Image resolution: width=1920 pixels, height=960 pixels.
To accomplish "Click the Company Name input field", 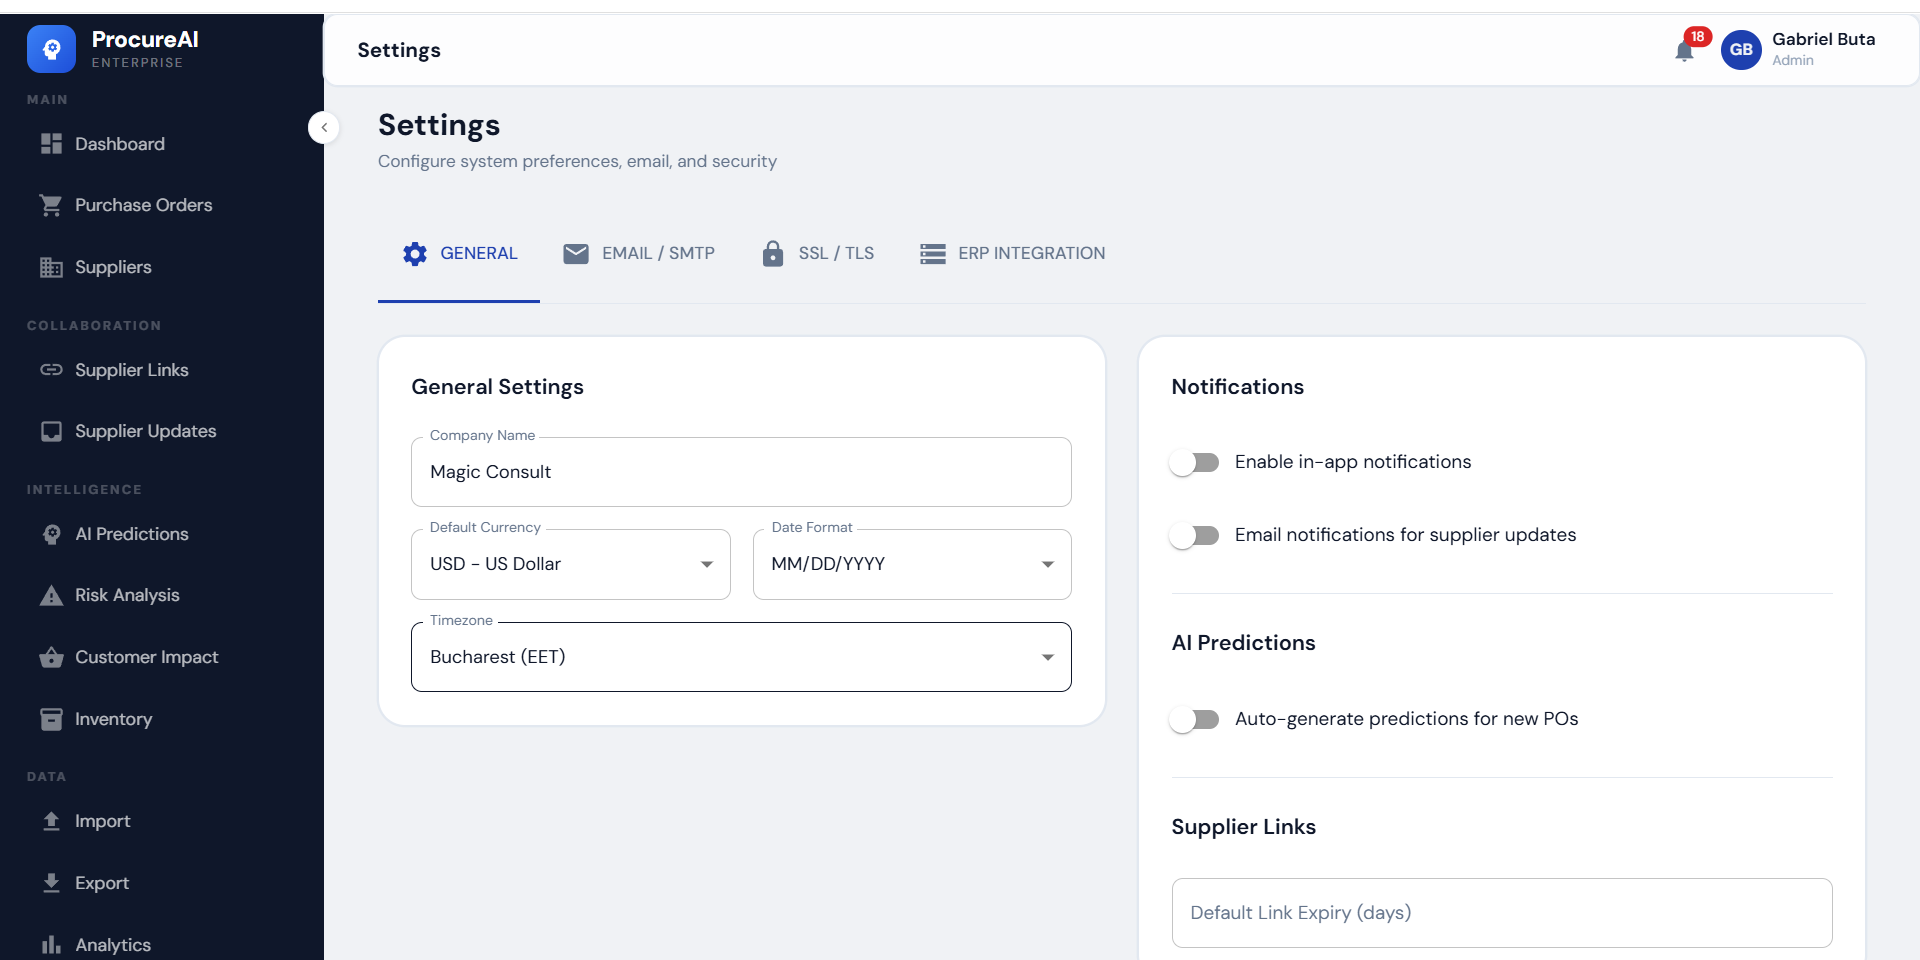I will (x=740, y=472).
